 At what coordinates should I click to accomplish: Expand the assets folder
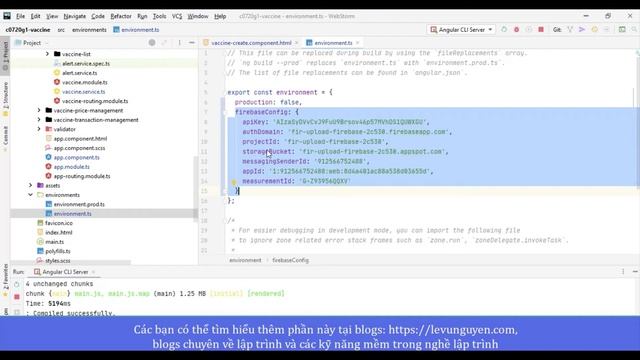point(30,185)
